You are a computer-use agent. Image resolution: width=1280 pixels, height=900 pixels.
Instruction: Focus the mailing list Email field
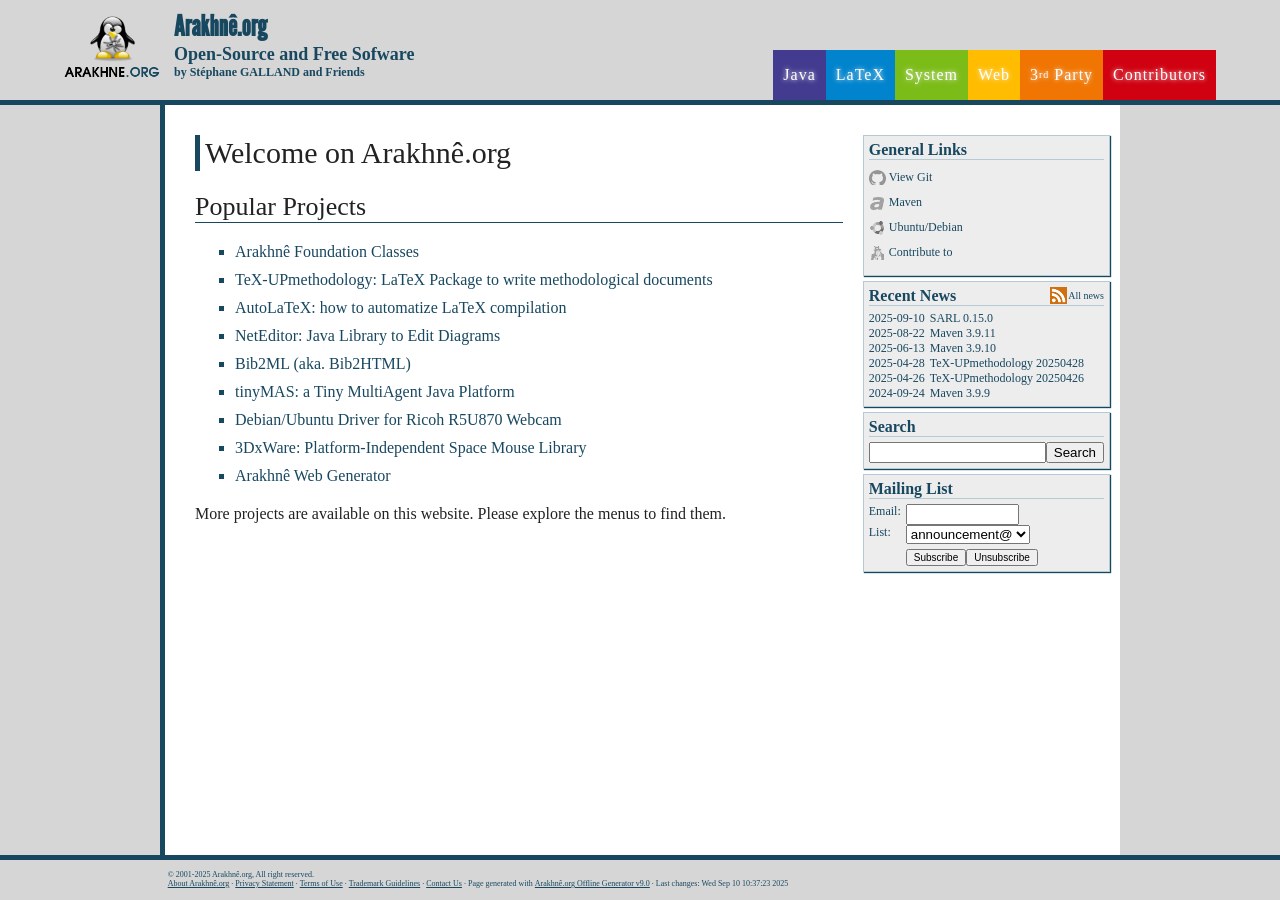coord(962,514)
